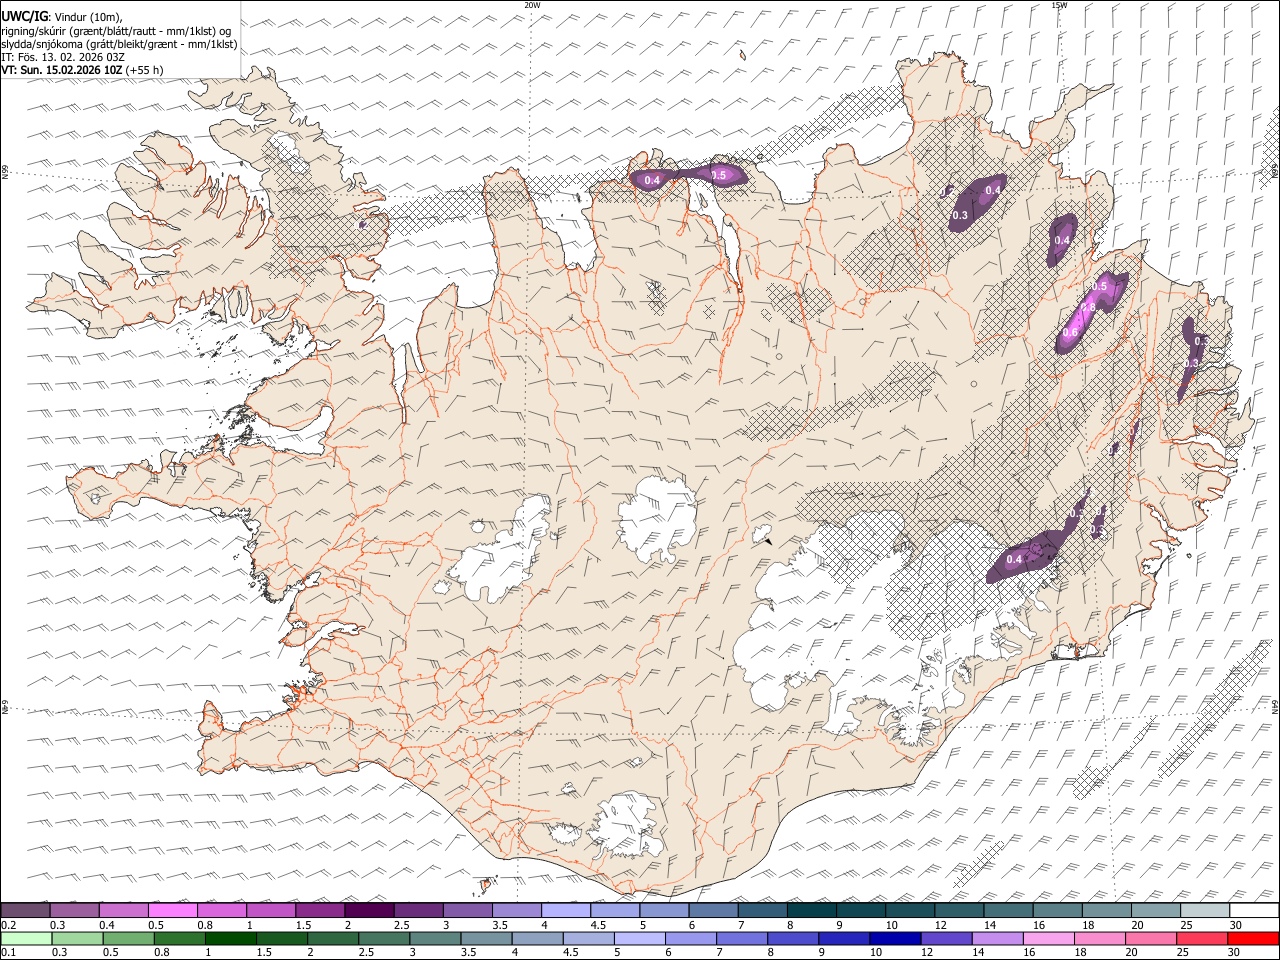
Task: Click the 15W longitude label
Action: tap(1059, 5)
